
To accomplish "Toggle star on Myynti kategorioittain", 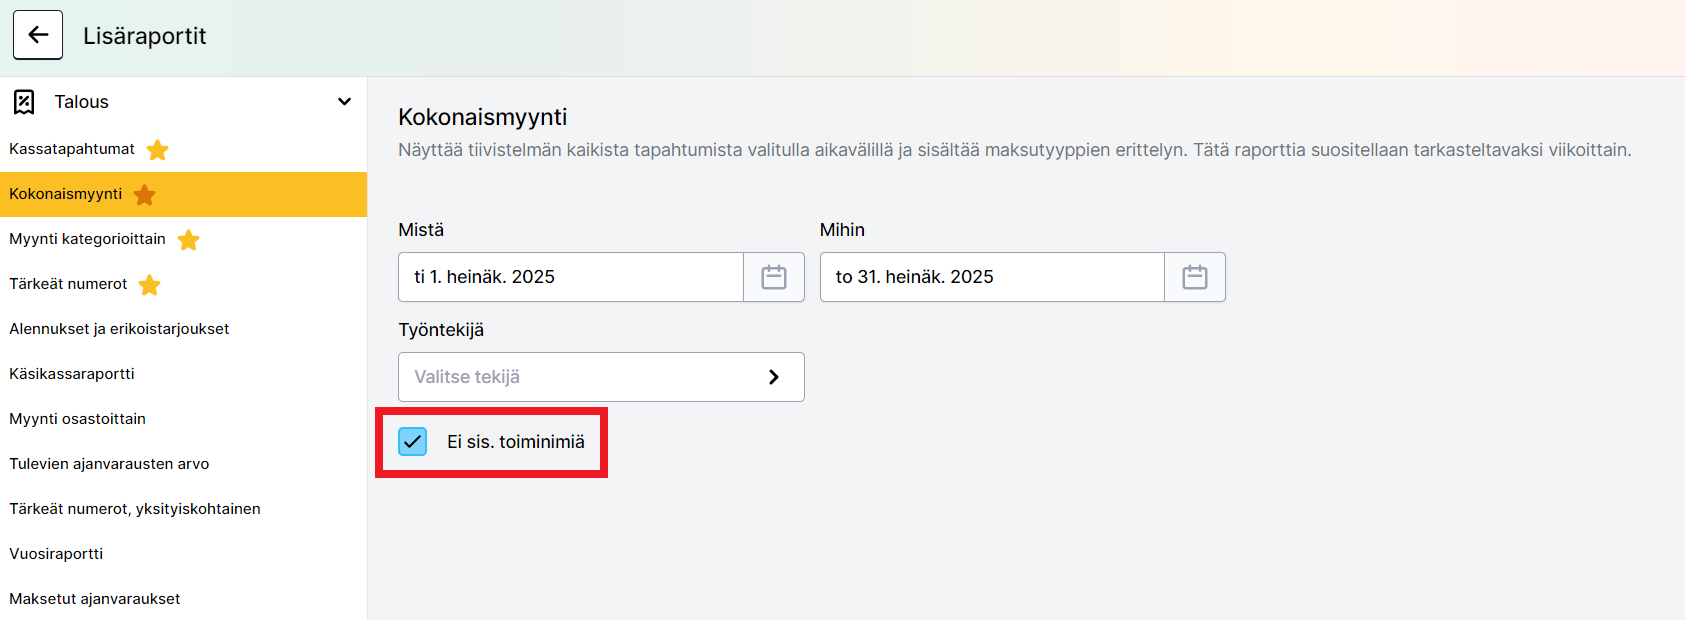I will (188, 240).
